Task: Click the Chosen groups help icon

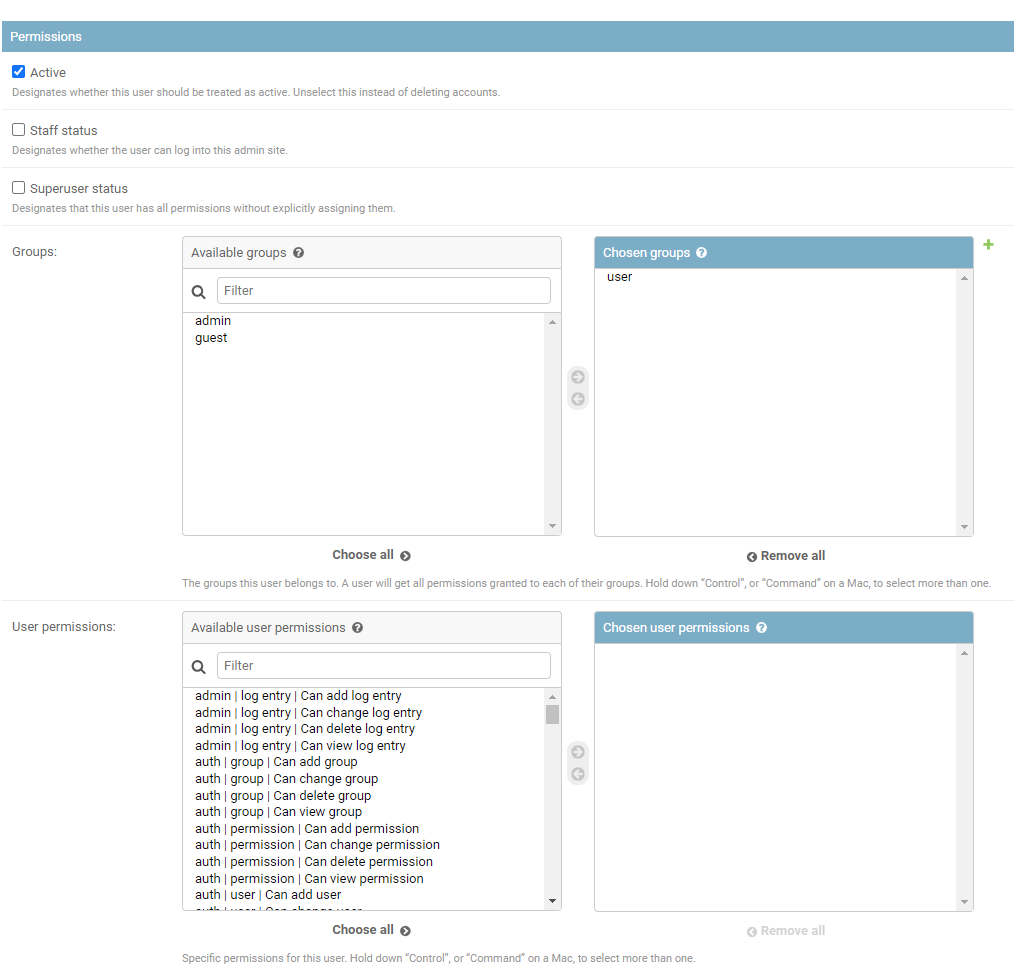Action: [x=702, y=253]
